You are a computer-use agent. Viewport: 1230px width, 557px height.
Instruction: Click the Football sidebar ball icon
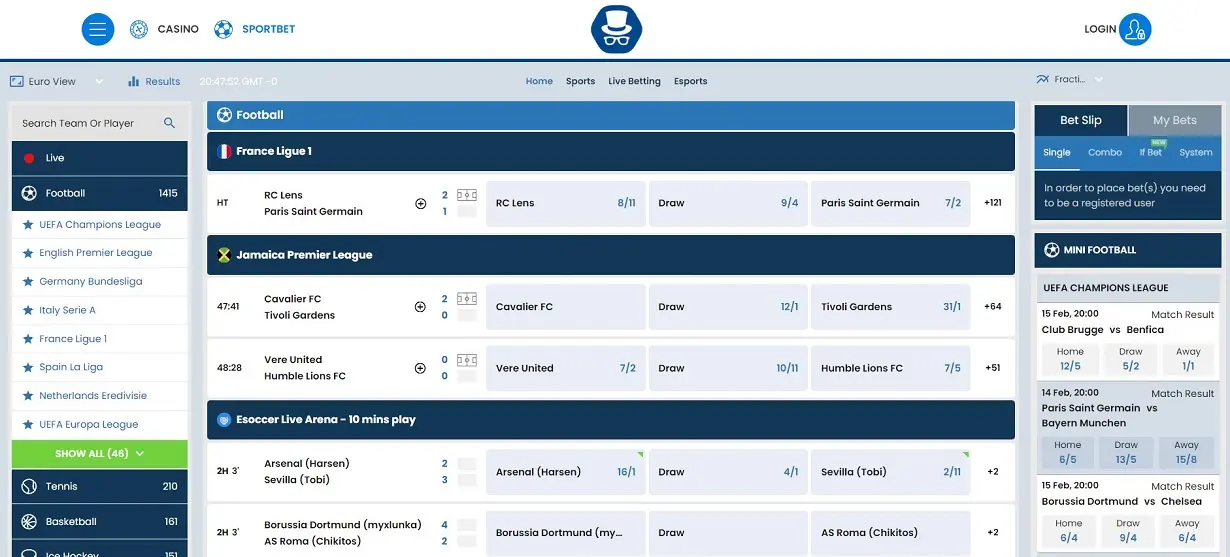(29, 193)
